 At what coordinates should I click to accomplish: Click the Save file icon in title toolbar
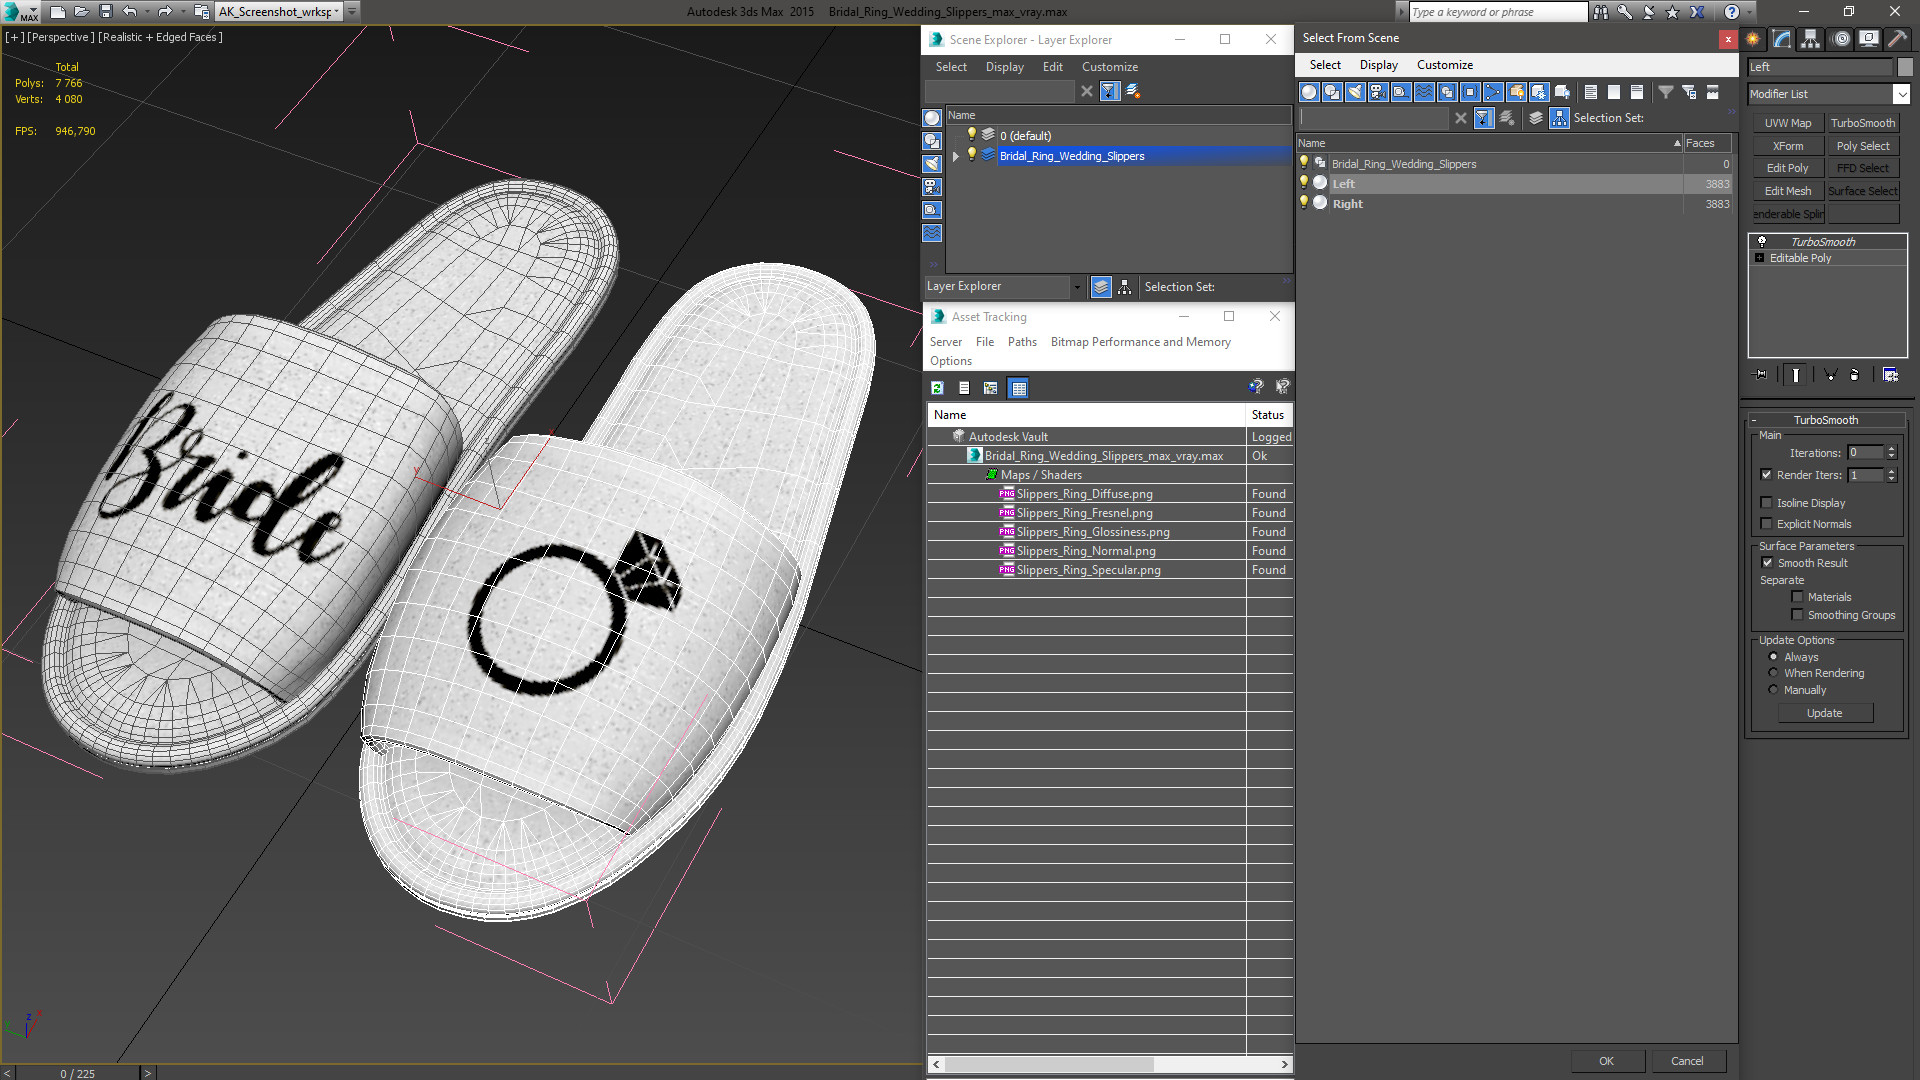(105, 12)
